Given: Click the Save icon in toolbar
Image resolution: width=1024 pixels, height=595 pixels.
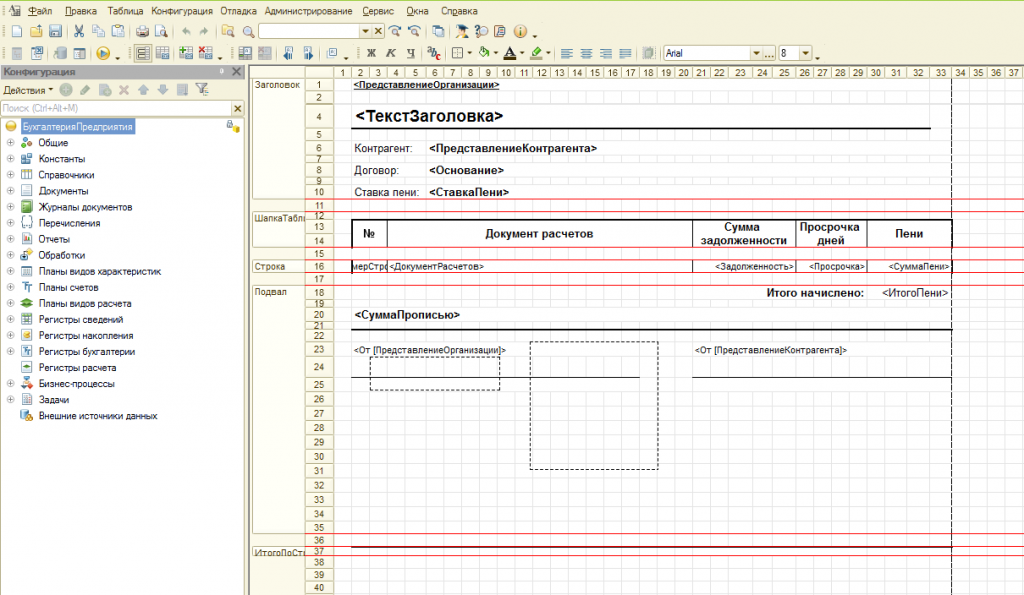Looking at the screenshot, I should coord(56,32).
